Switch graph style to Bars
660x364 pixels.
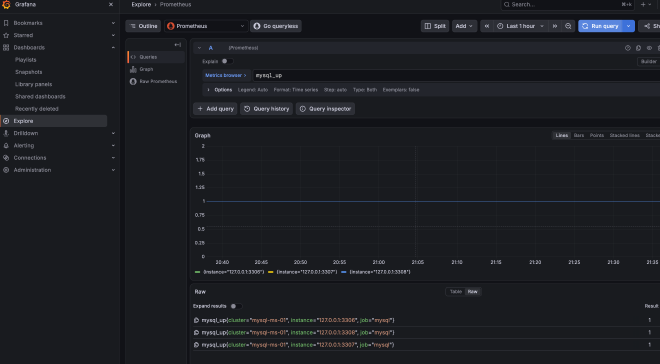coord(579,136)
